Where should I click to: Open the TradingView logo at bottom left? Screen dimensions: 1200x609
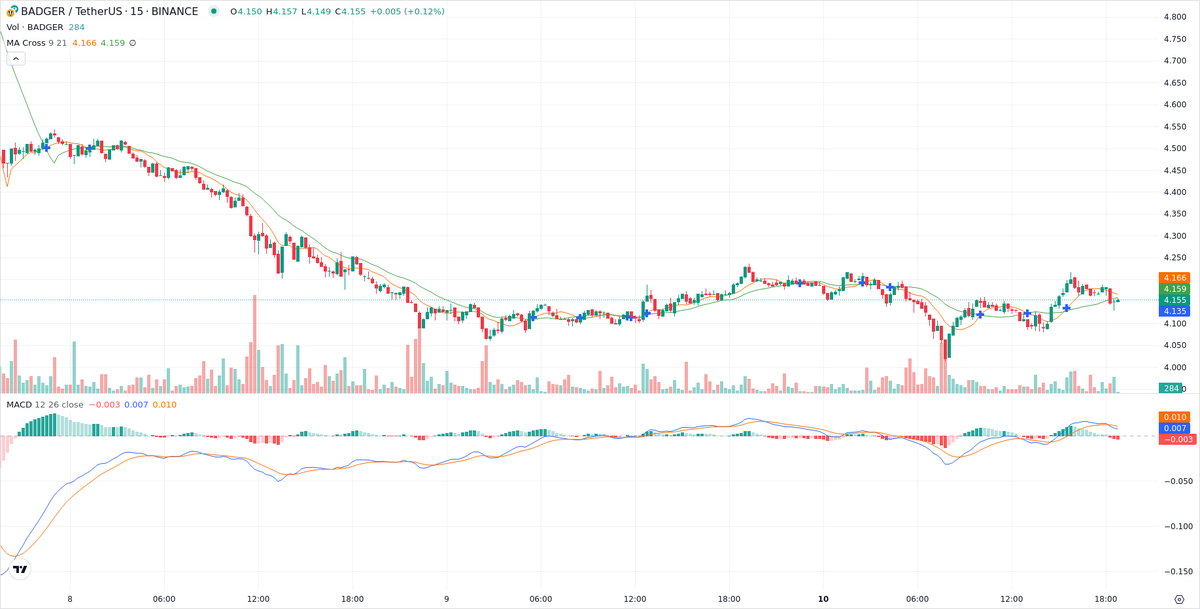tap(20, 569)
